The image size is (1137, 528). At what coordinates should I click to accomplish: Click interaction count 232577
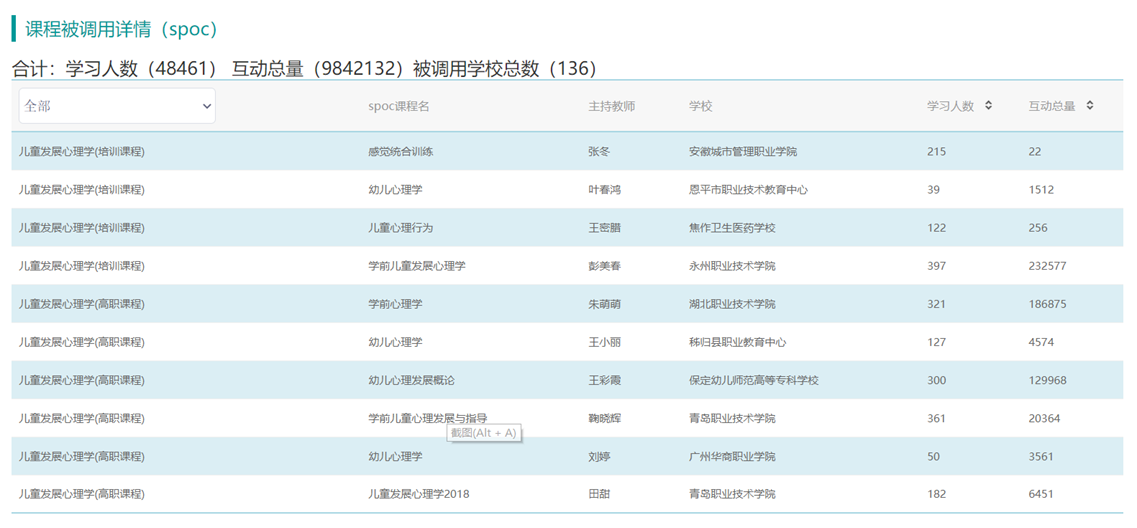click(x=1047, y=266)
